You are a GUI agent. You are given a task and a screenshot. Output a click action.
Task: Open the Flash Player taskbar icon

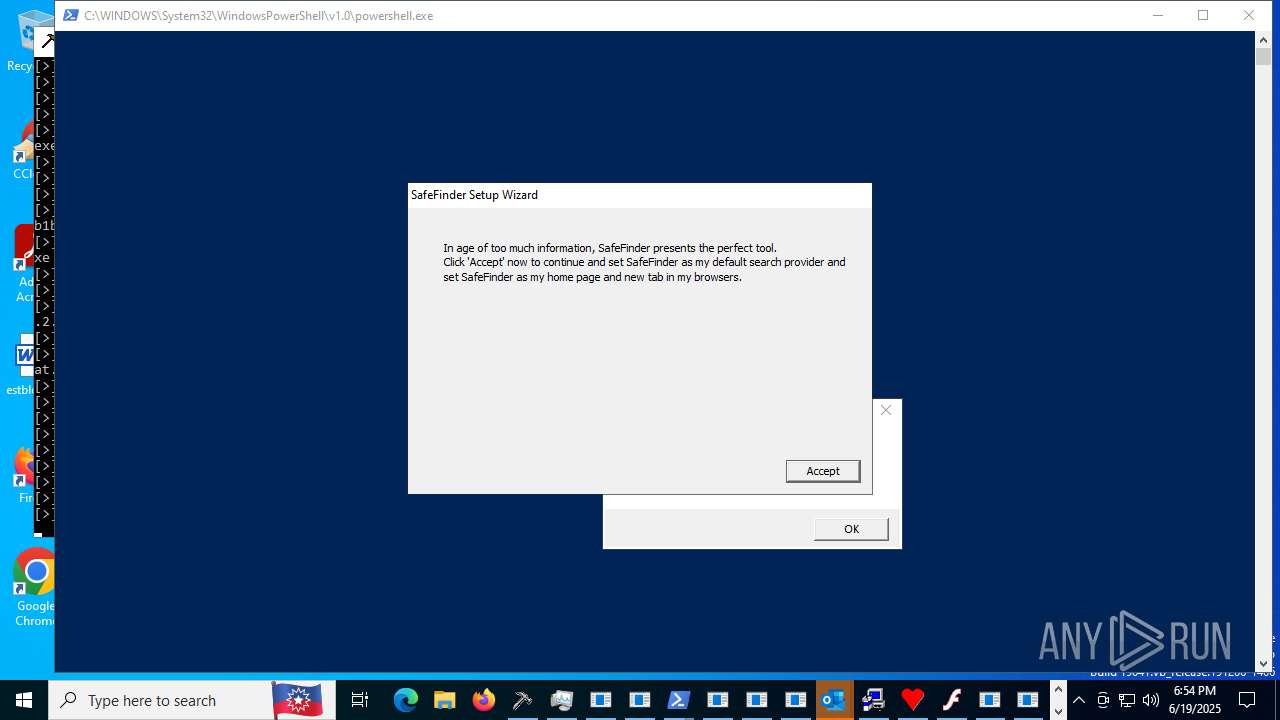pos(951,700)
